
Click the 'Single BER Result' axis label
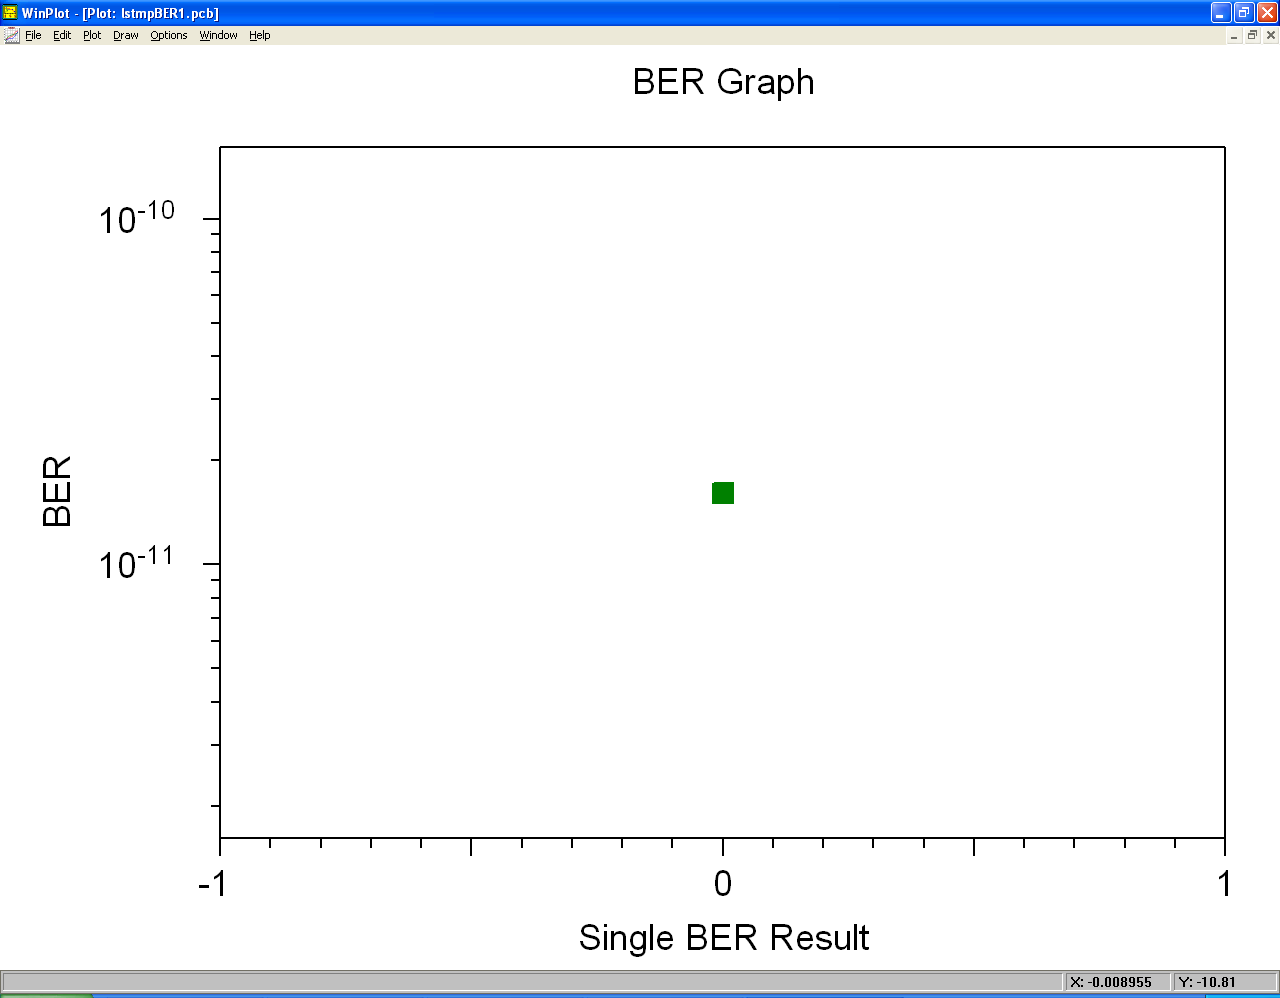tap(724, 938)
